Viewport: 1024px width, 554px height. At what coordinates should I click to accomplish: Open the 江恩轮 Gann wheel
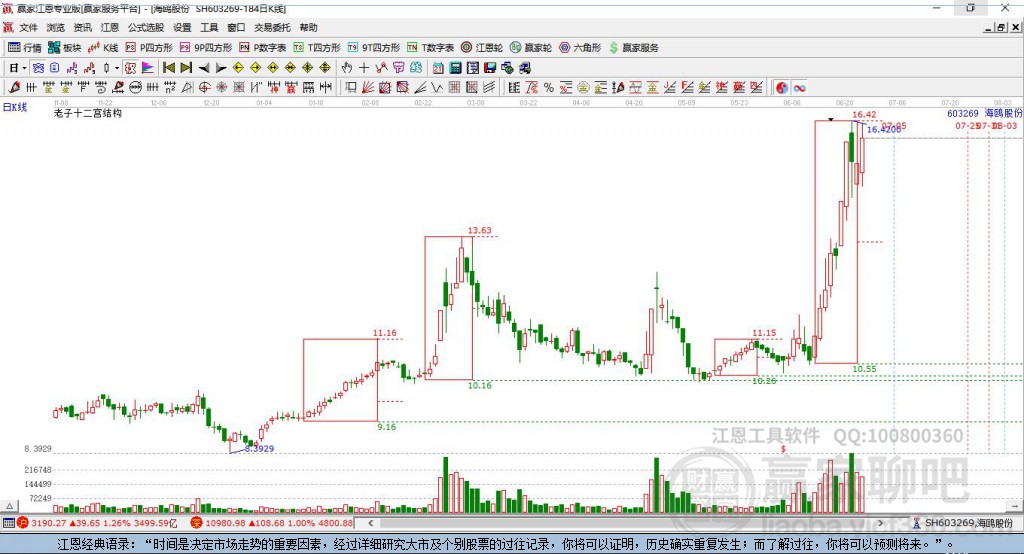click(x=482, y=48)
